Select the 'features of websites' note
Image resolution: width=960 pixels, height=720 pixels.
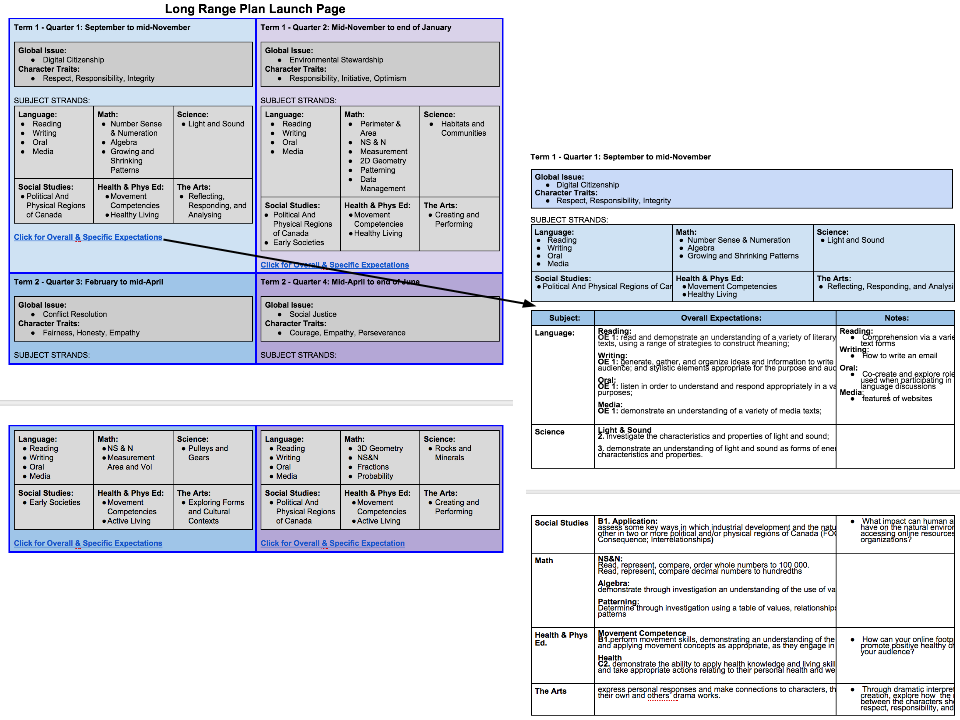(897, 399)
